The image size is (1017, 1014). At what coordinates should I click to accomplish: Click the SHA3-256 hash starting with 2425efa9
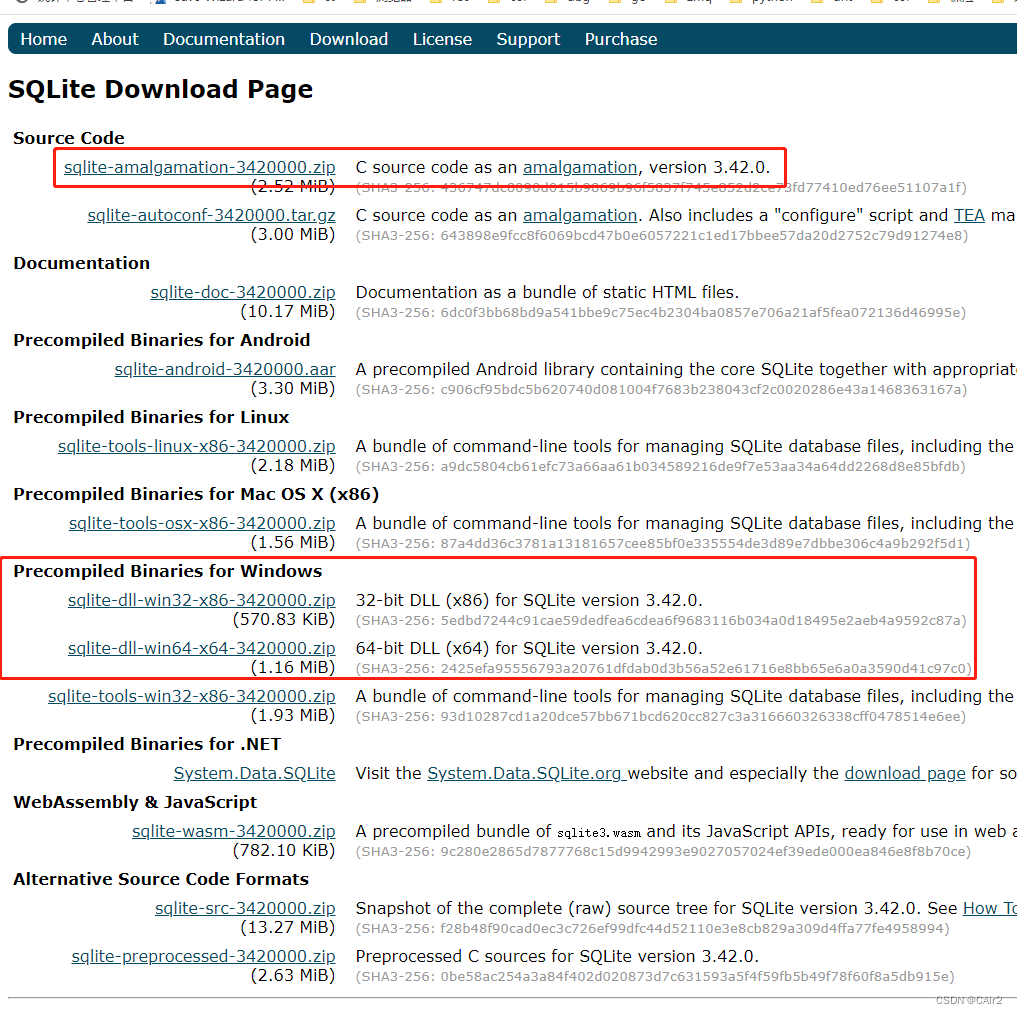point(664,669)
